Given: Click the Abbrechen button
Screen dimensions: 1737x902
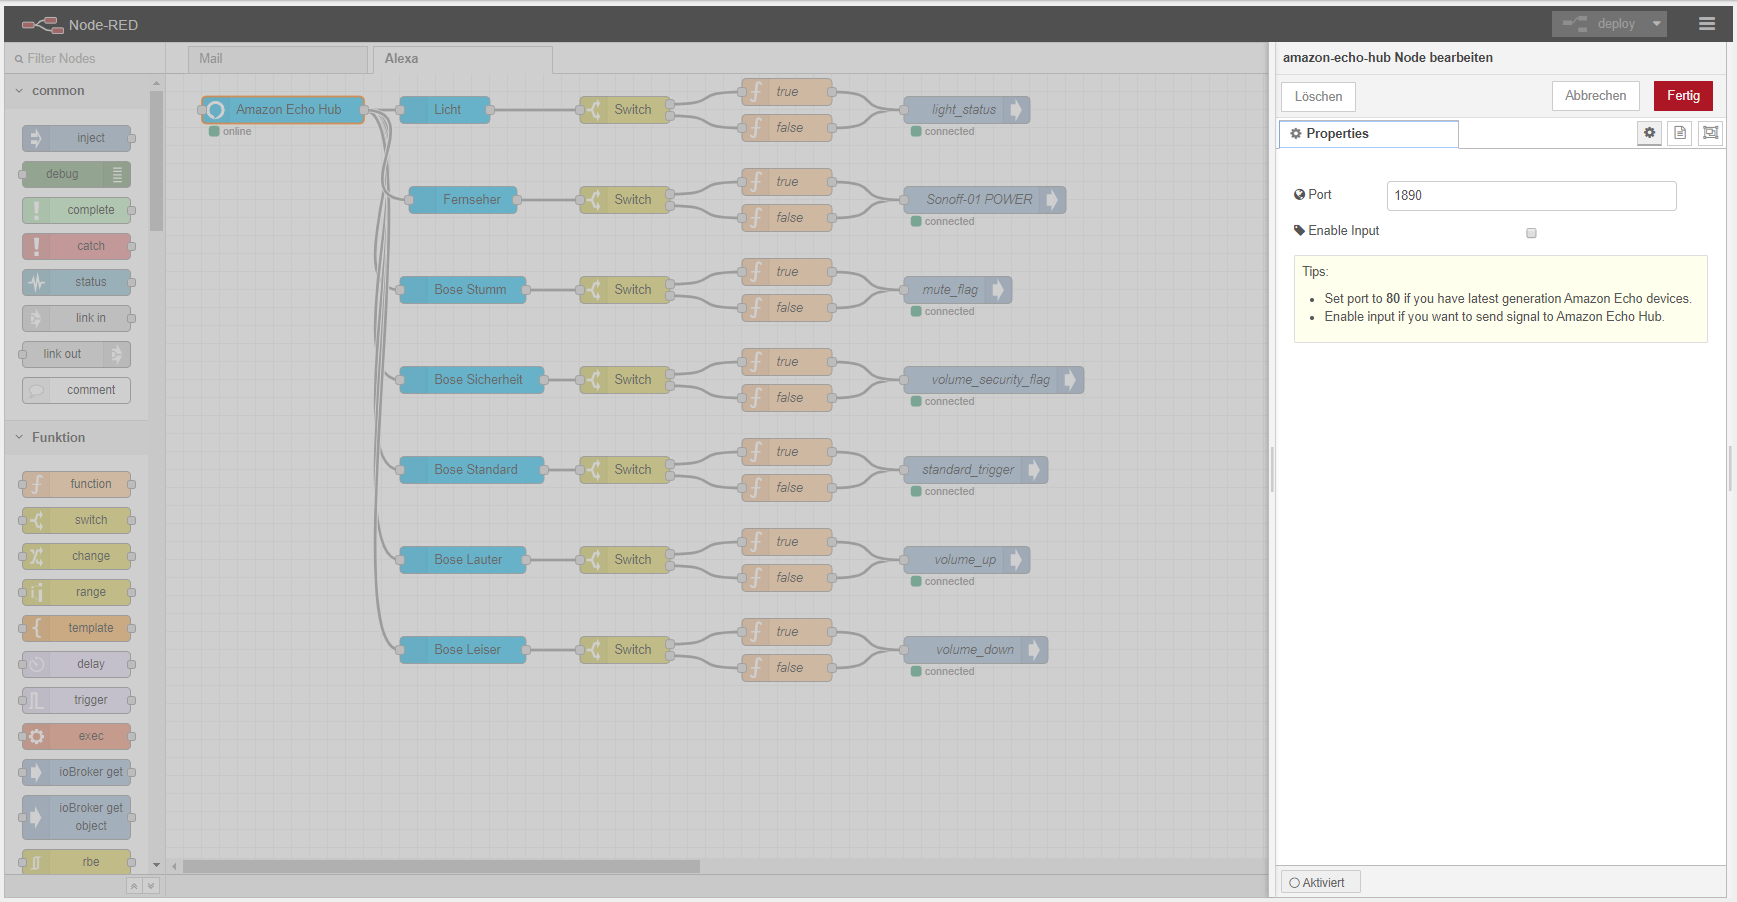Looking at the screenshot, I should click(1595, 96).
